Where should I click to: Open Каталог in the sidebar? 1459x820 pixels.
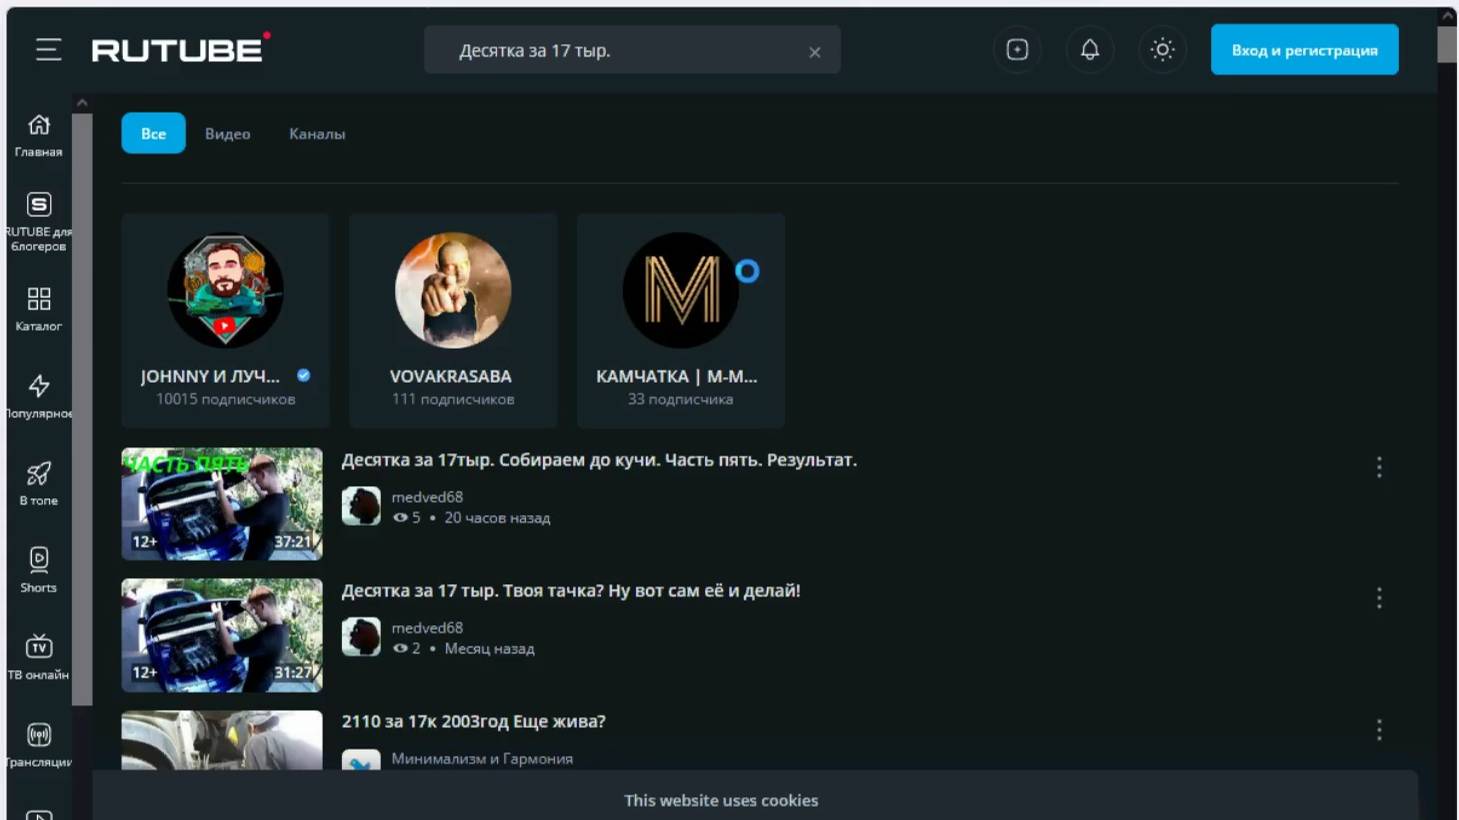[x=38, y=309]
